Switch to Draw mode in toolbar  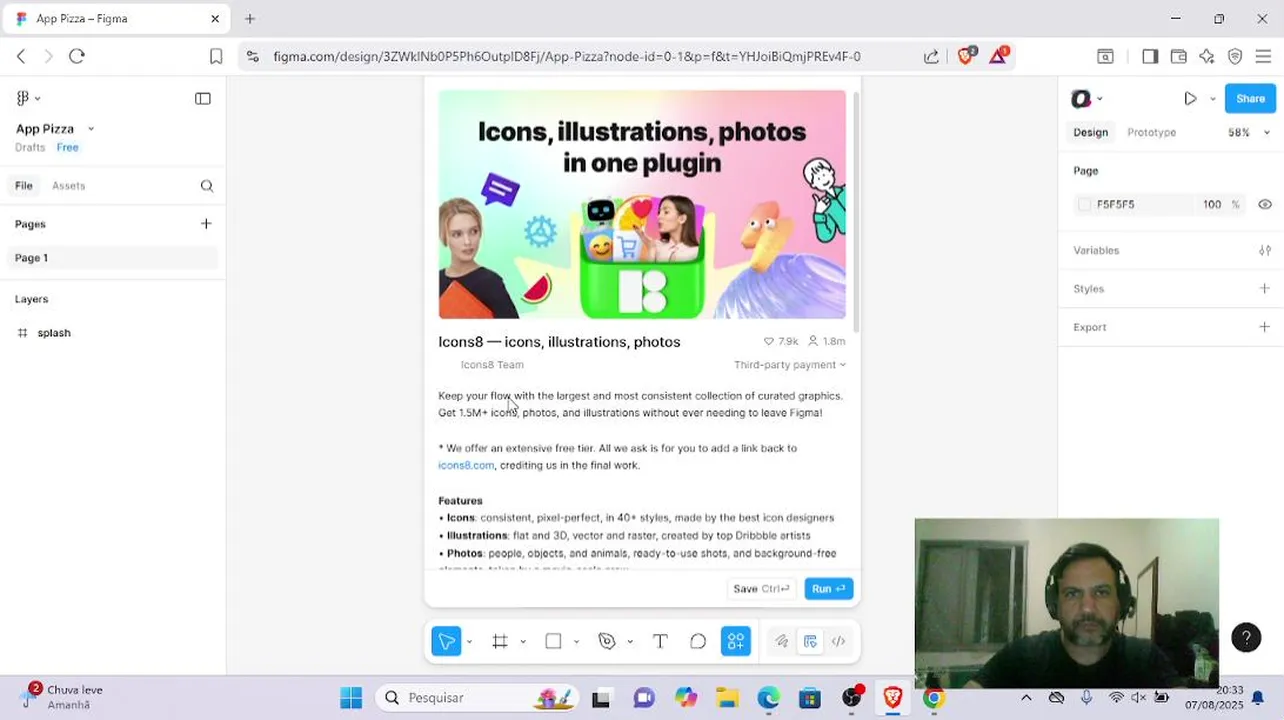point(782,641)
